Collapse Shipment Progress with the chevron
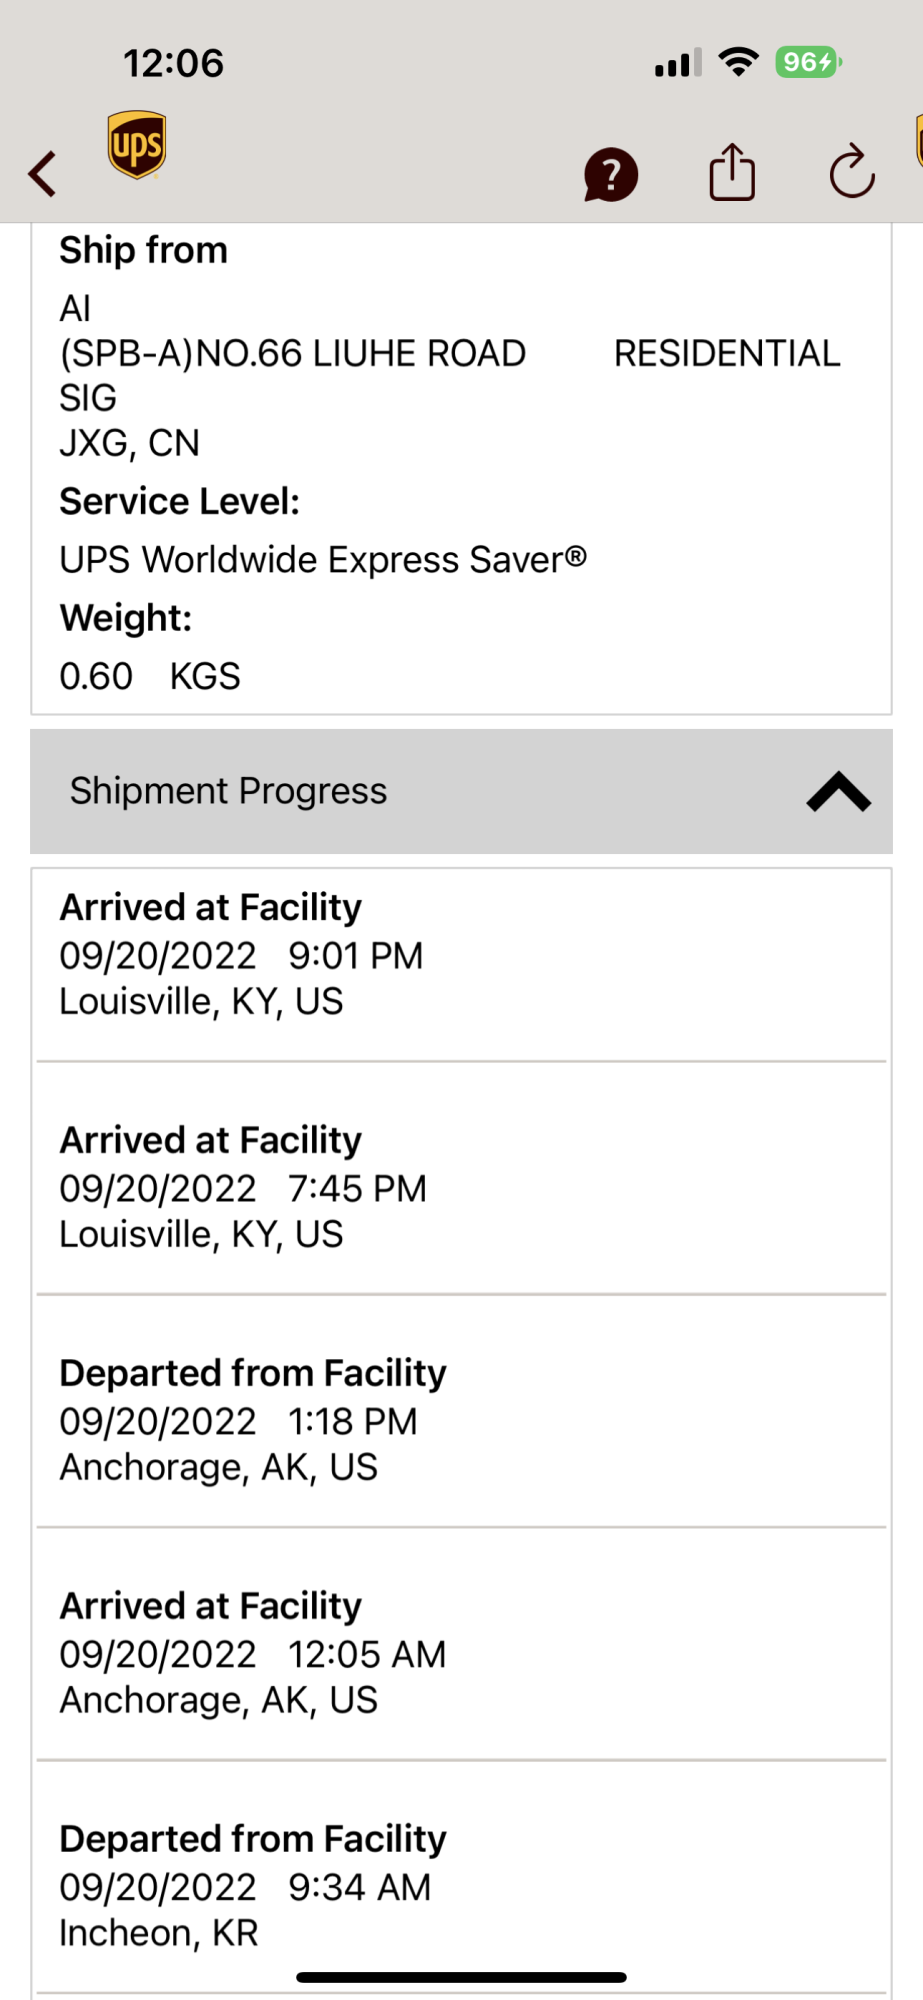This screenshot has height=2000, width=923. click(x=838, y=792)
